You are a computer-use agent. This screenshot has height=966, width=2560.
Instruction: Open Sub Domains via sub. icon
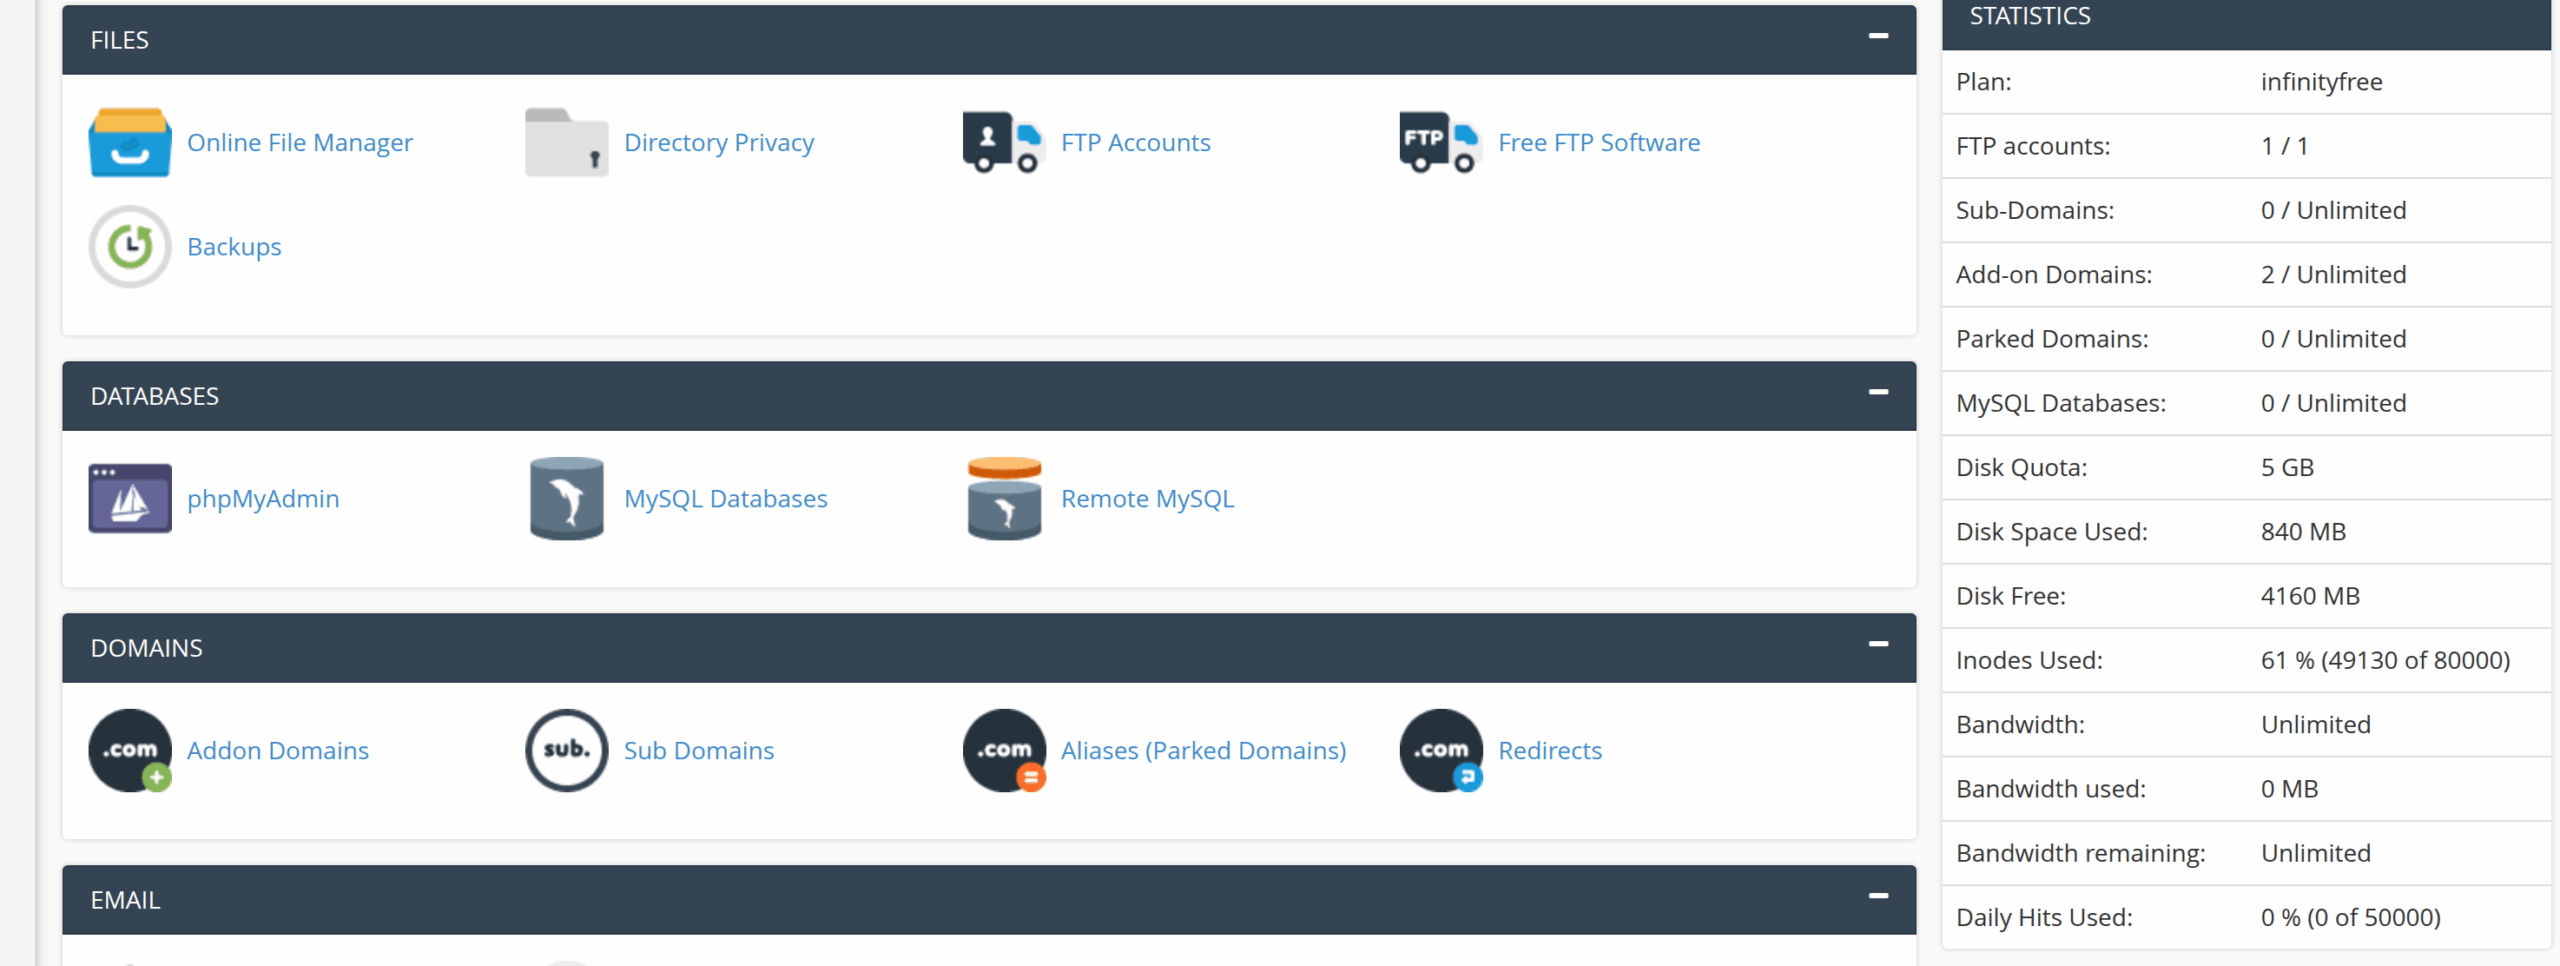coord(566,750)
